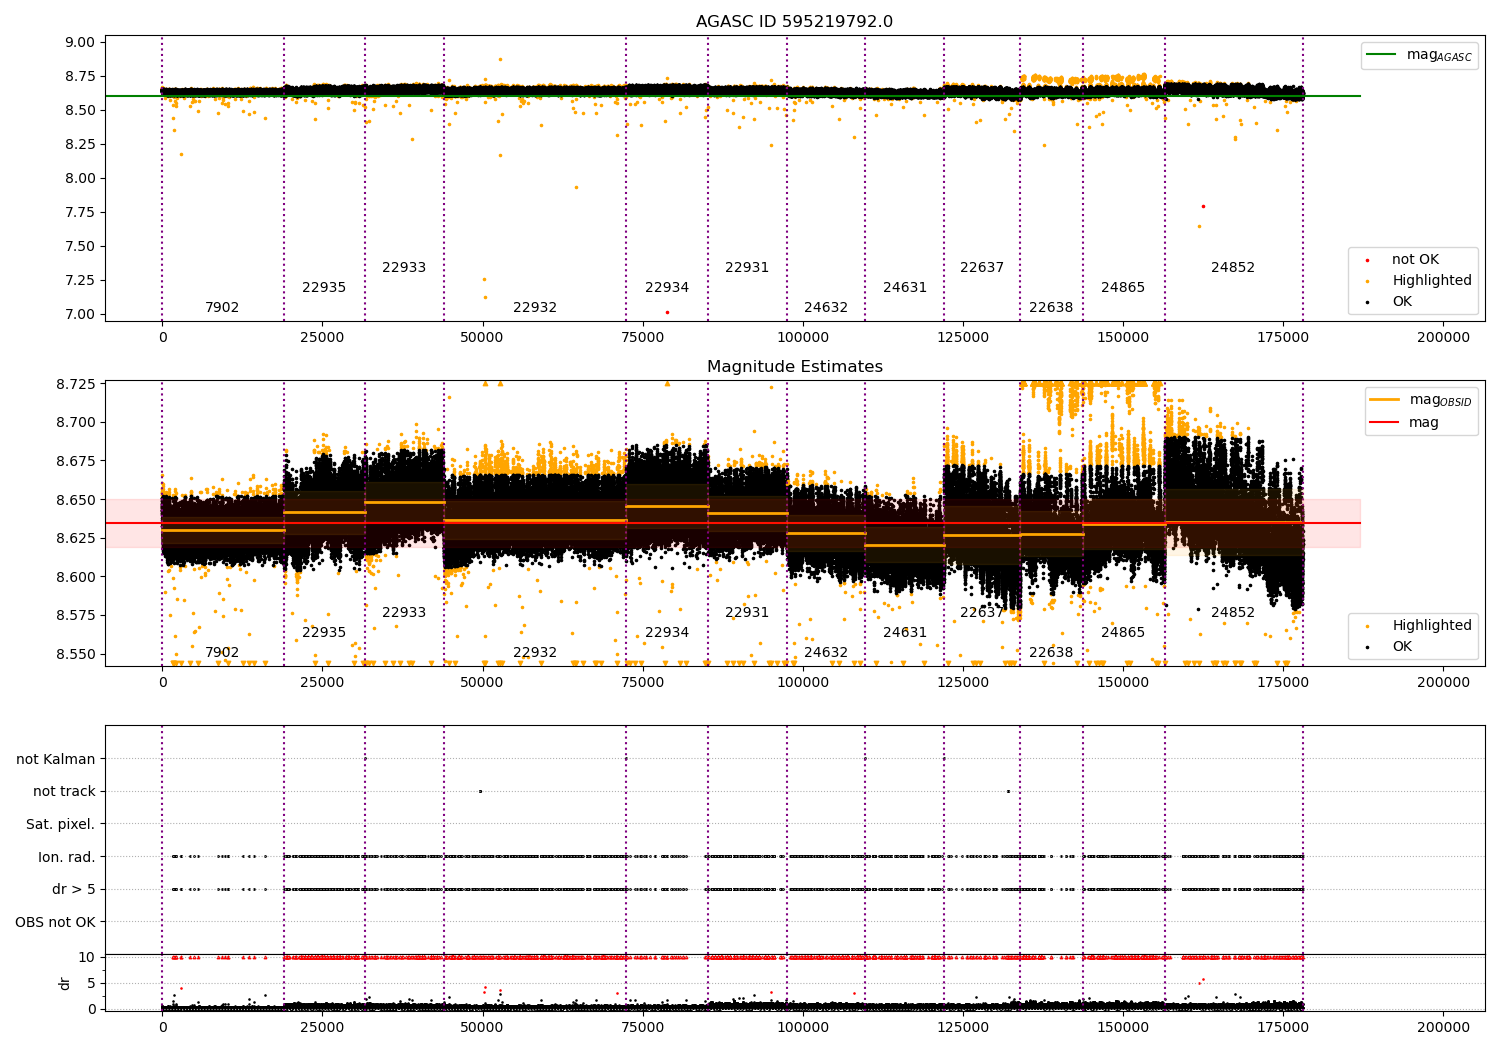Click OBSID label 24865 in the top plot

[1123, 288]
